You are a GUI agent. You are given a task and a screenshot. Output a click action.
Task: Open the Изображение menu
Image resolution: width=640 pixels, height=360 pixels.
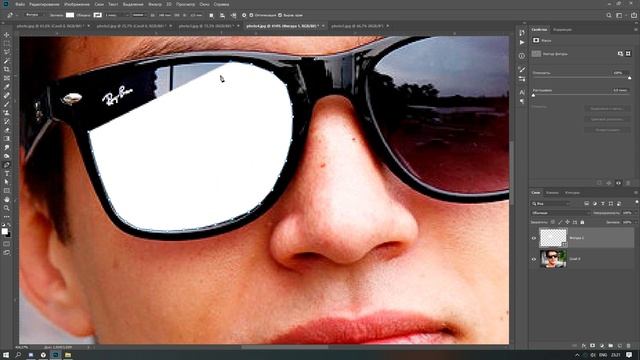click(77, 4)
